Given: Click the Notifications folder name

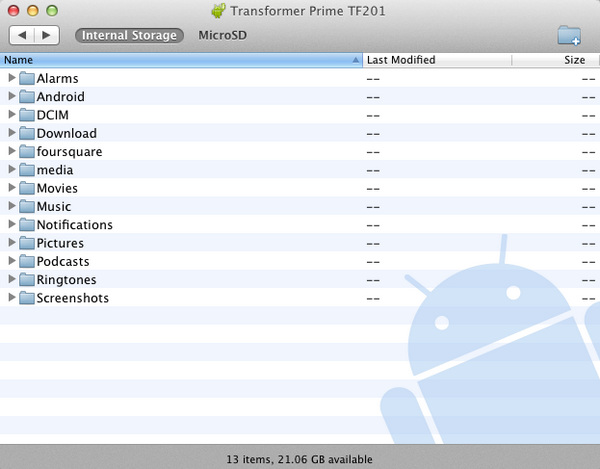Looking at the screenshot, I should click(75, 225).
